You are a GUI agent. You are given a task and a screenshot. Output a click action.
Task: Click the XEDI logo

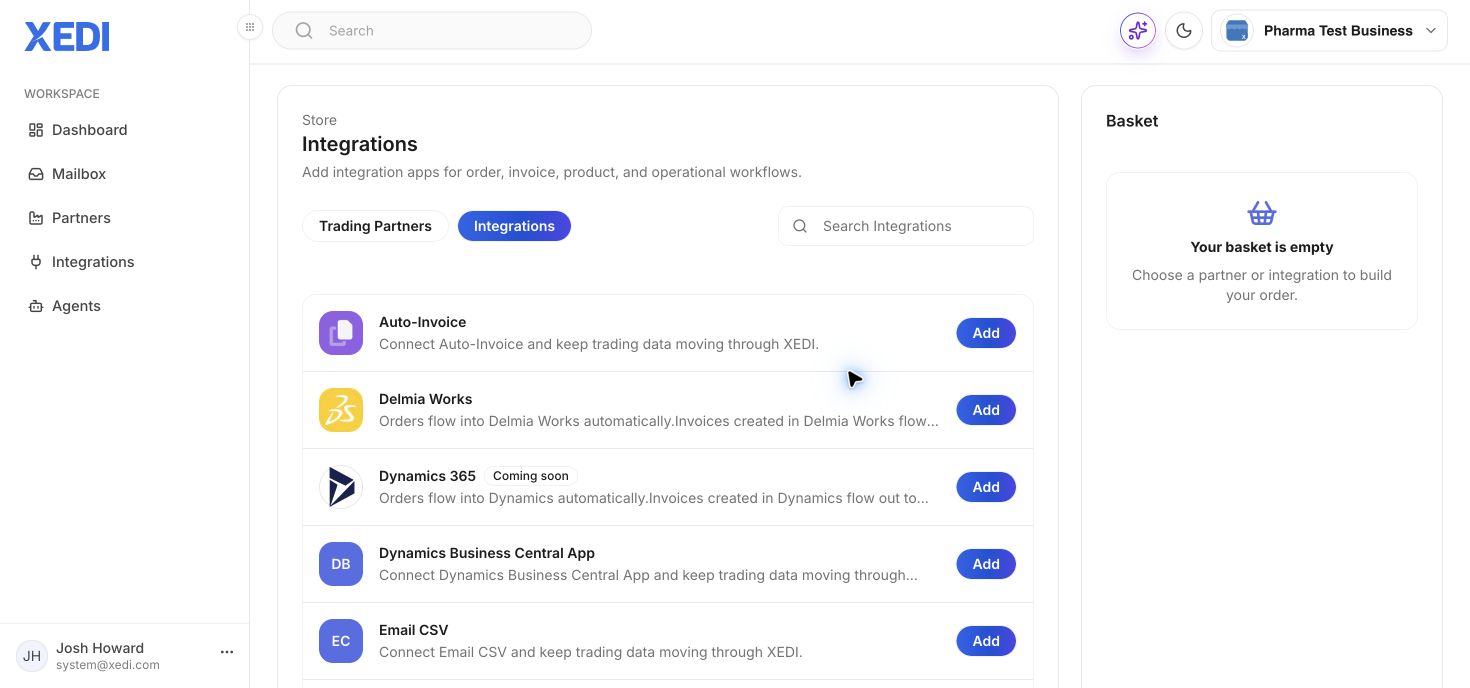pos(67,37)
